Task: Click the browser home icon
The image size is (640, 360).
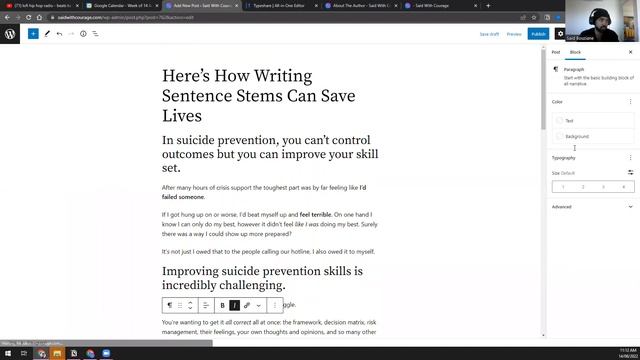Action: click(39, 18)
